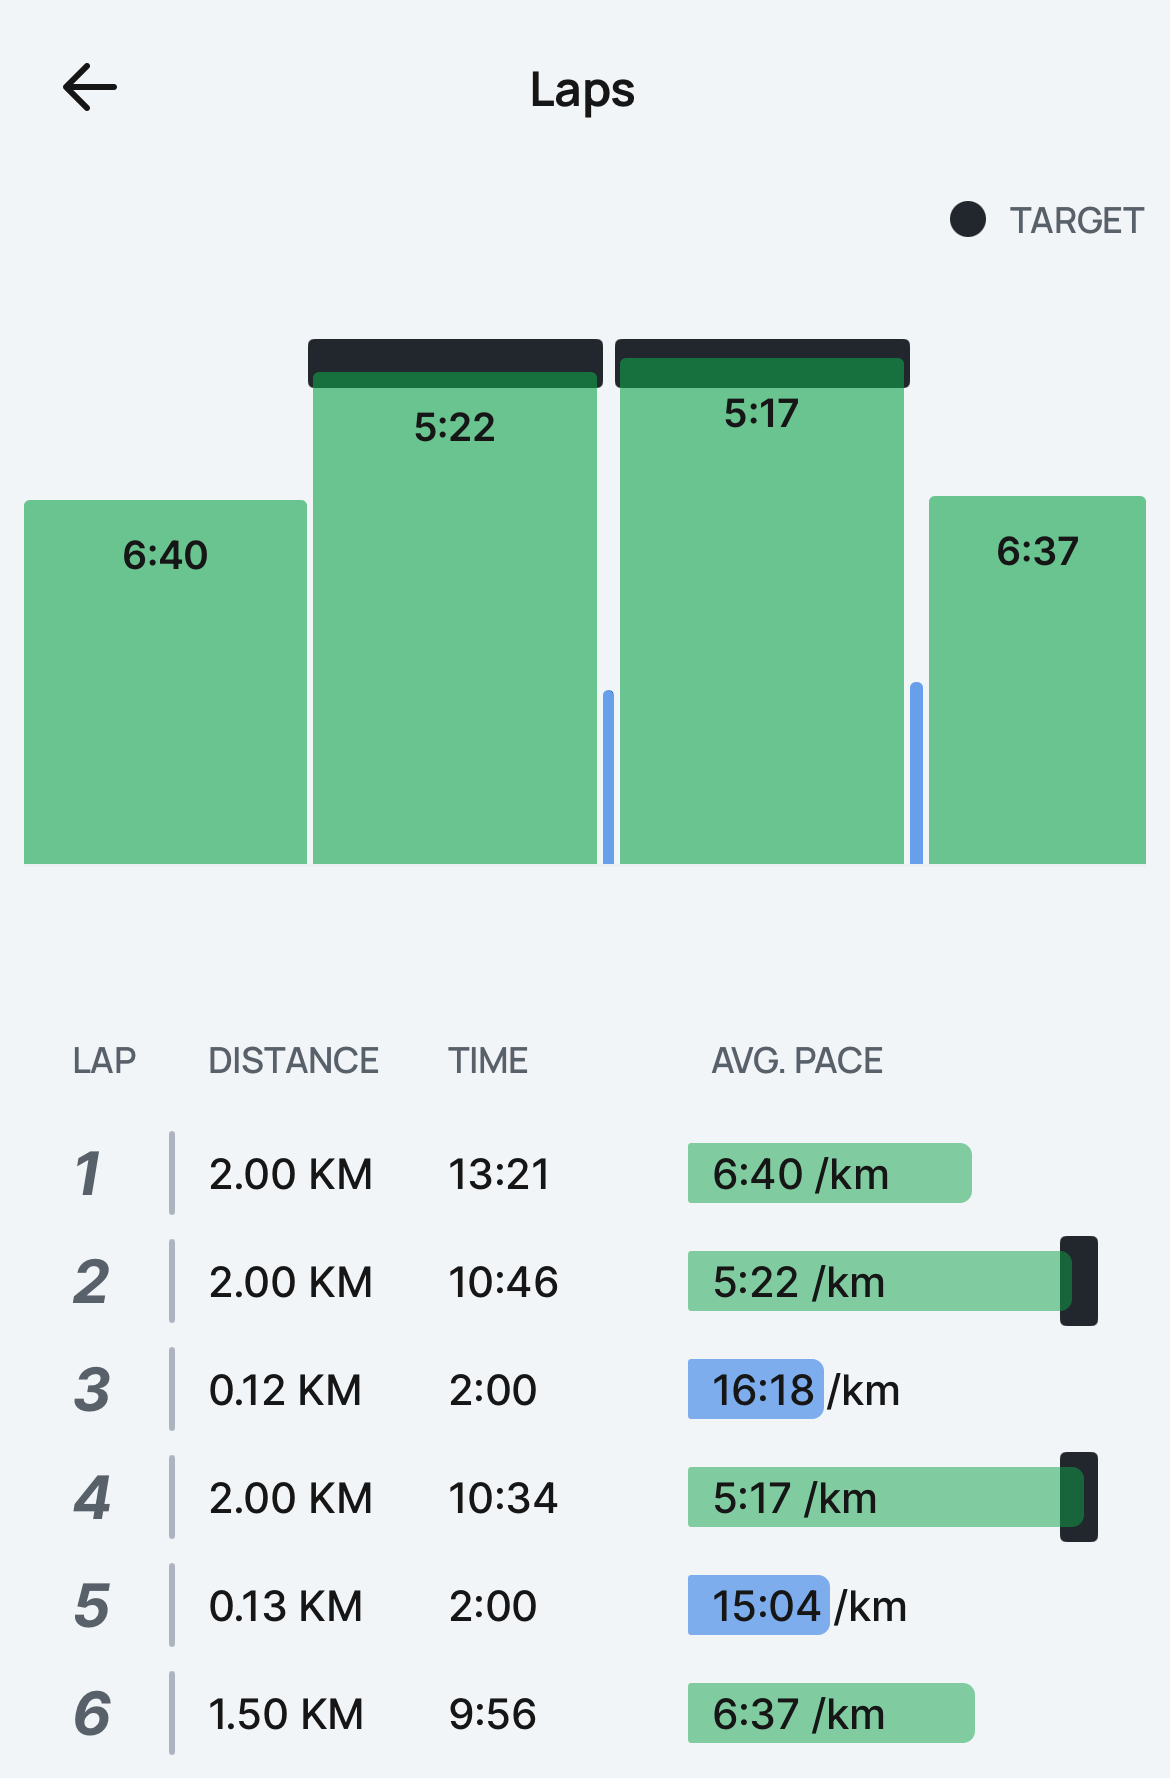Open lap 1 row with 13:21 time
The width and height of the screenshot is (1170, 1778).
pos(585,1173)
